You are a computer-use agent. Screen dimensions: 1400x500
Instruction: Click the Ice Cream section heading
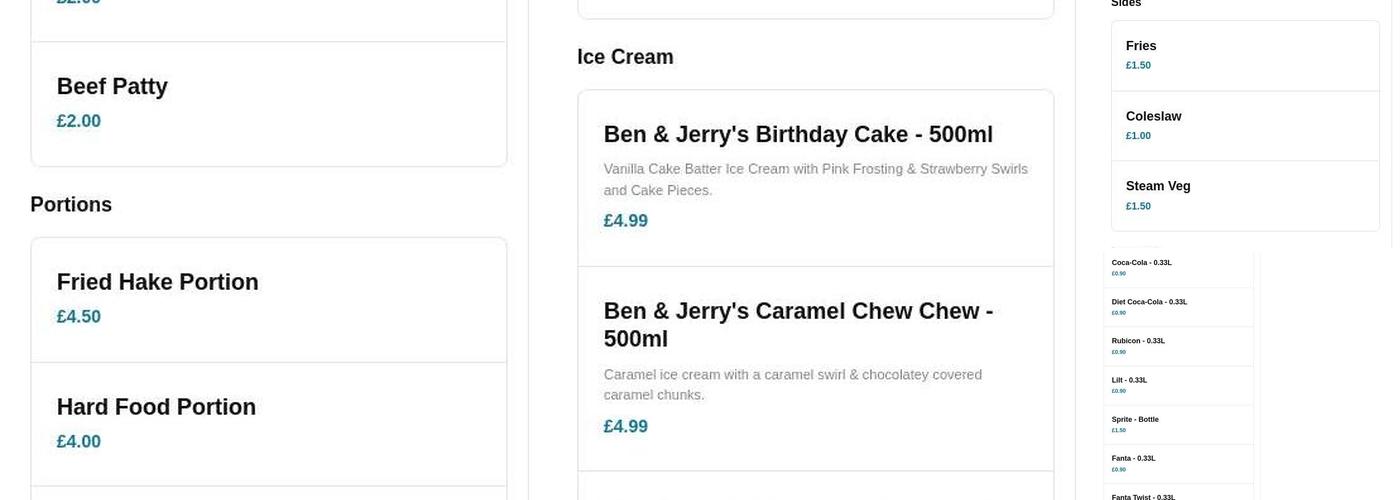click(625, 57)
